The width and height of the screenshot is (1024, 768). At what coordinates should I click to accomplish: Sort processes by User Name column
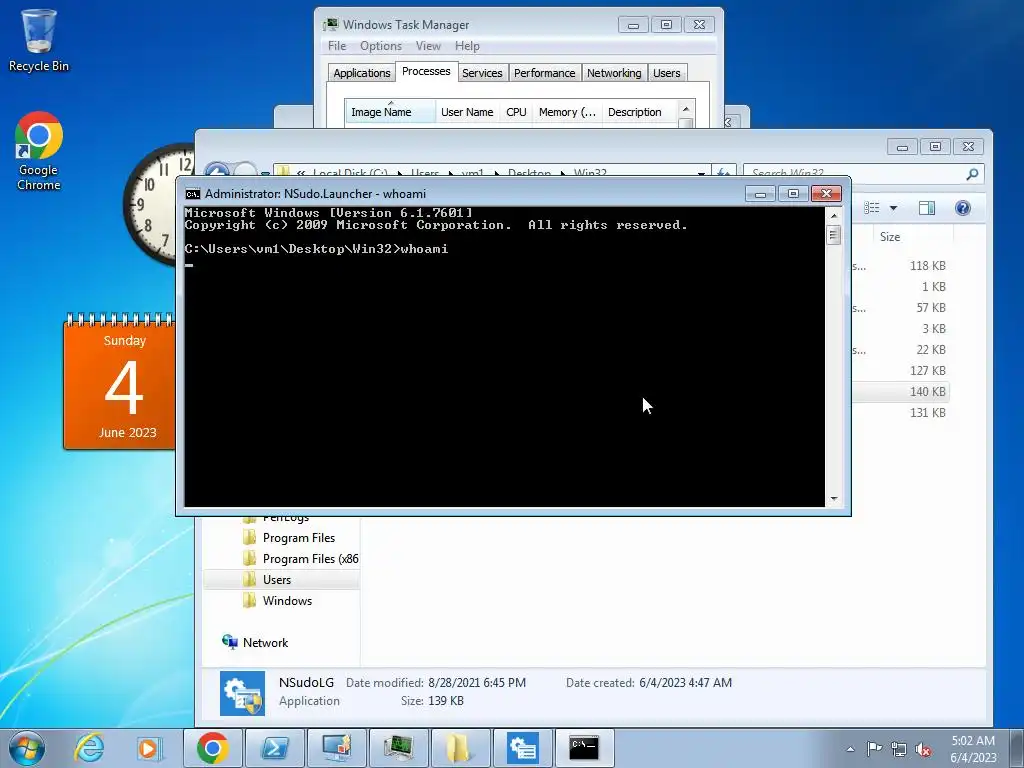[467, 112]
